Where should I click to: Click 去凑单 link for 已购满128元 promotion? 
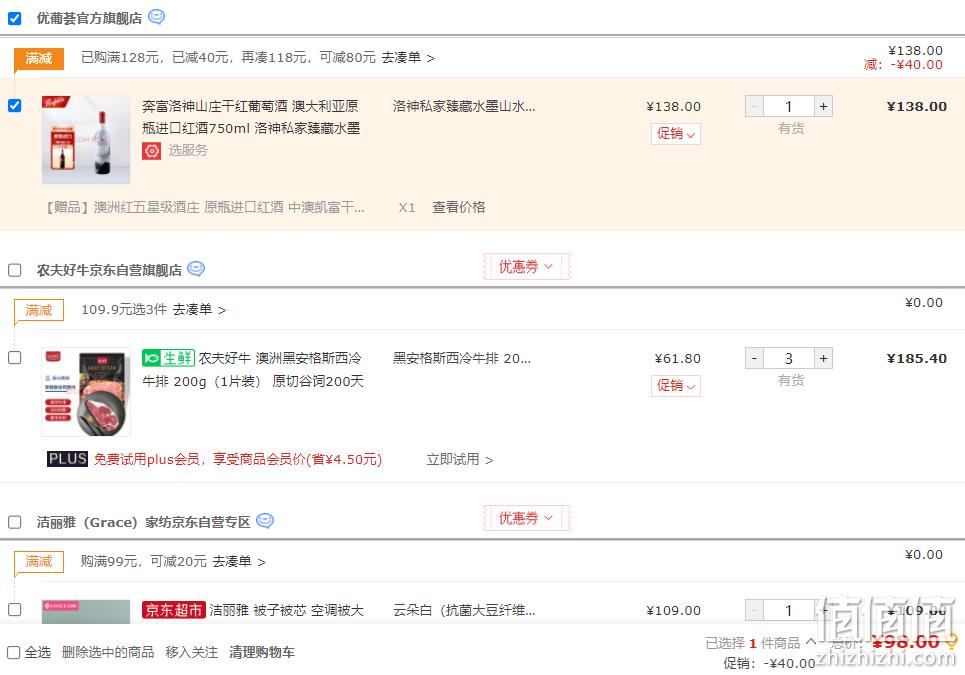408,57
